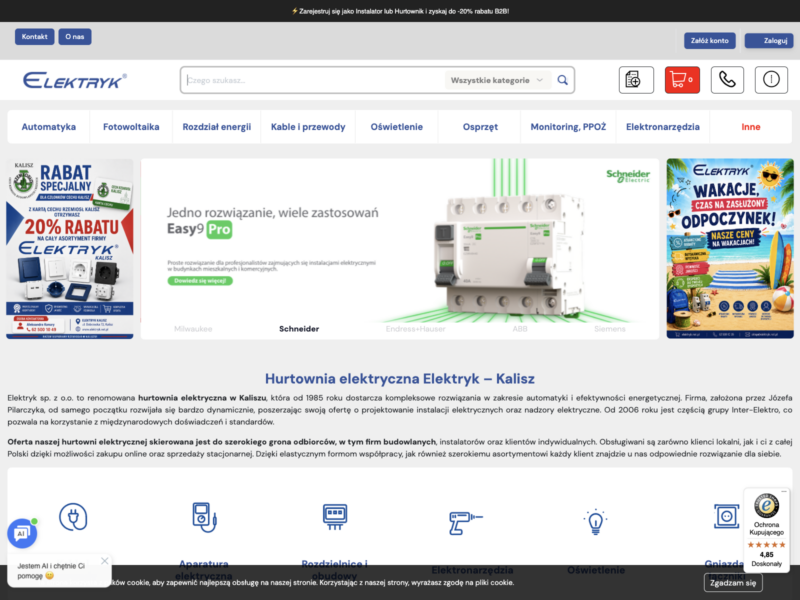This screenshot has width=800, height=600.
Task: Open the Automatyka menu
Action: click(48, 127)
